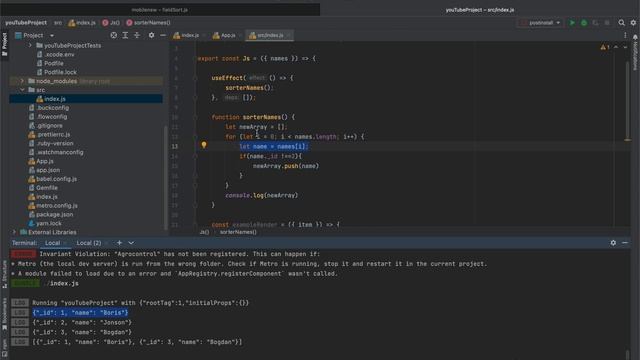This screenshot has width=640, height=360.
Task: Open the Project vertical side tab
Action: click(x=4, y=44)
